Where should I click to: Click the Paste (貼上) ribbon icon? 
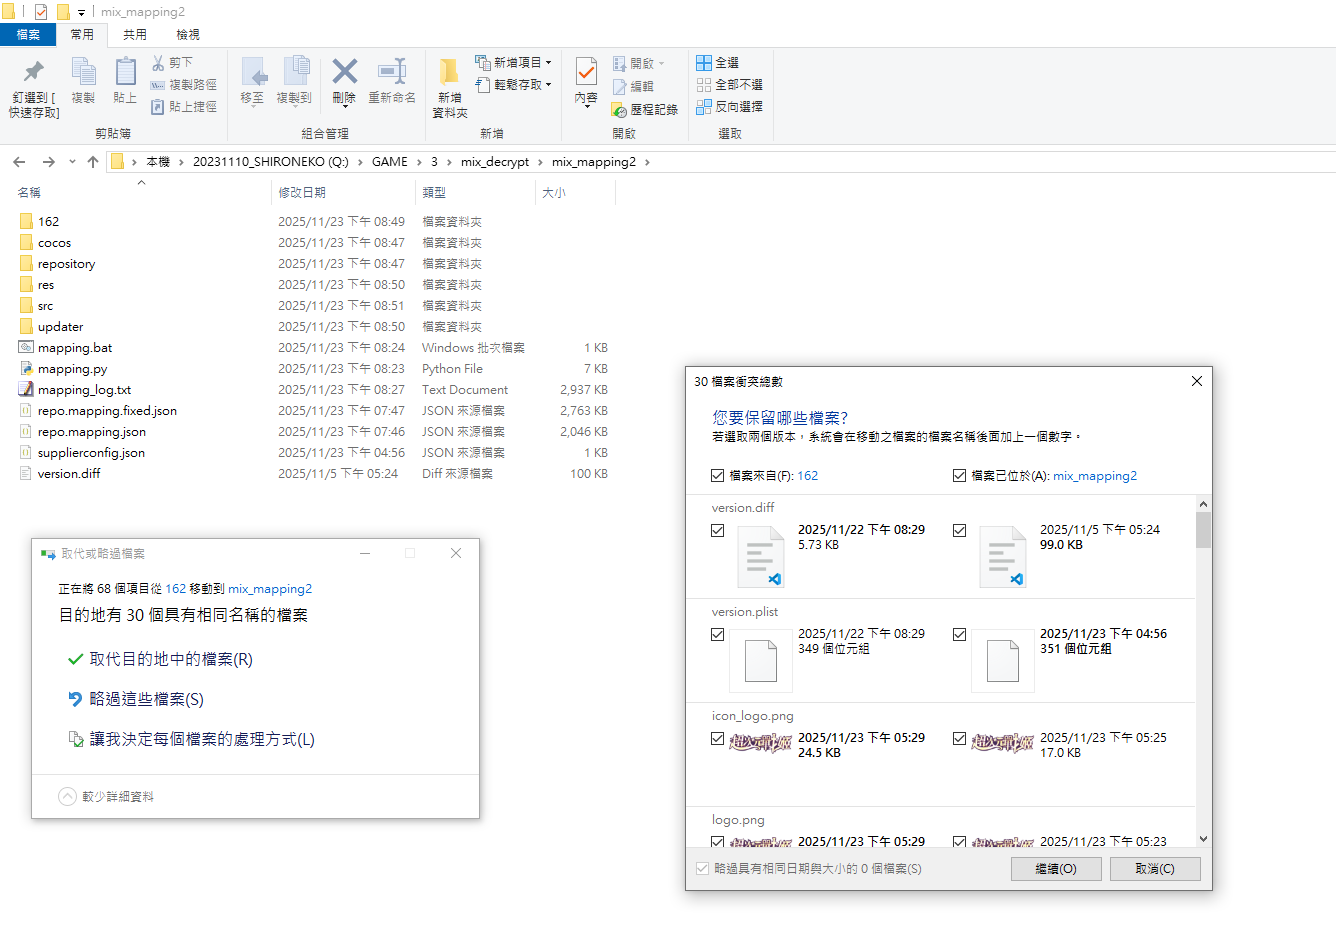[125, 74]
